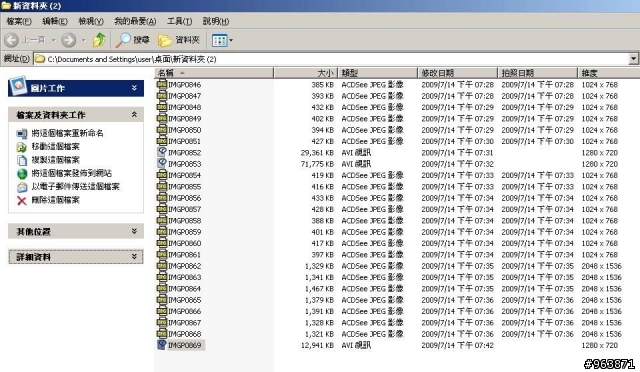Select the IMGP0846 JPEG file icon

pos(162,84)
